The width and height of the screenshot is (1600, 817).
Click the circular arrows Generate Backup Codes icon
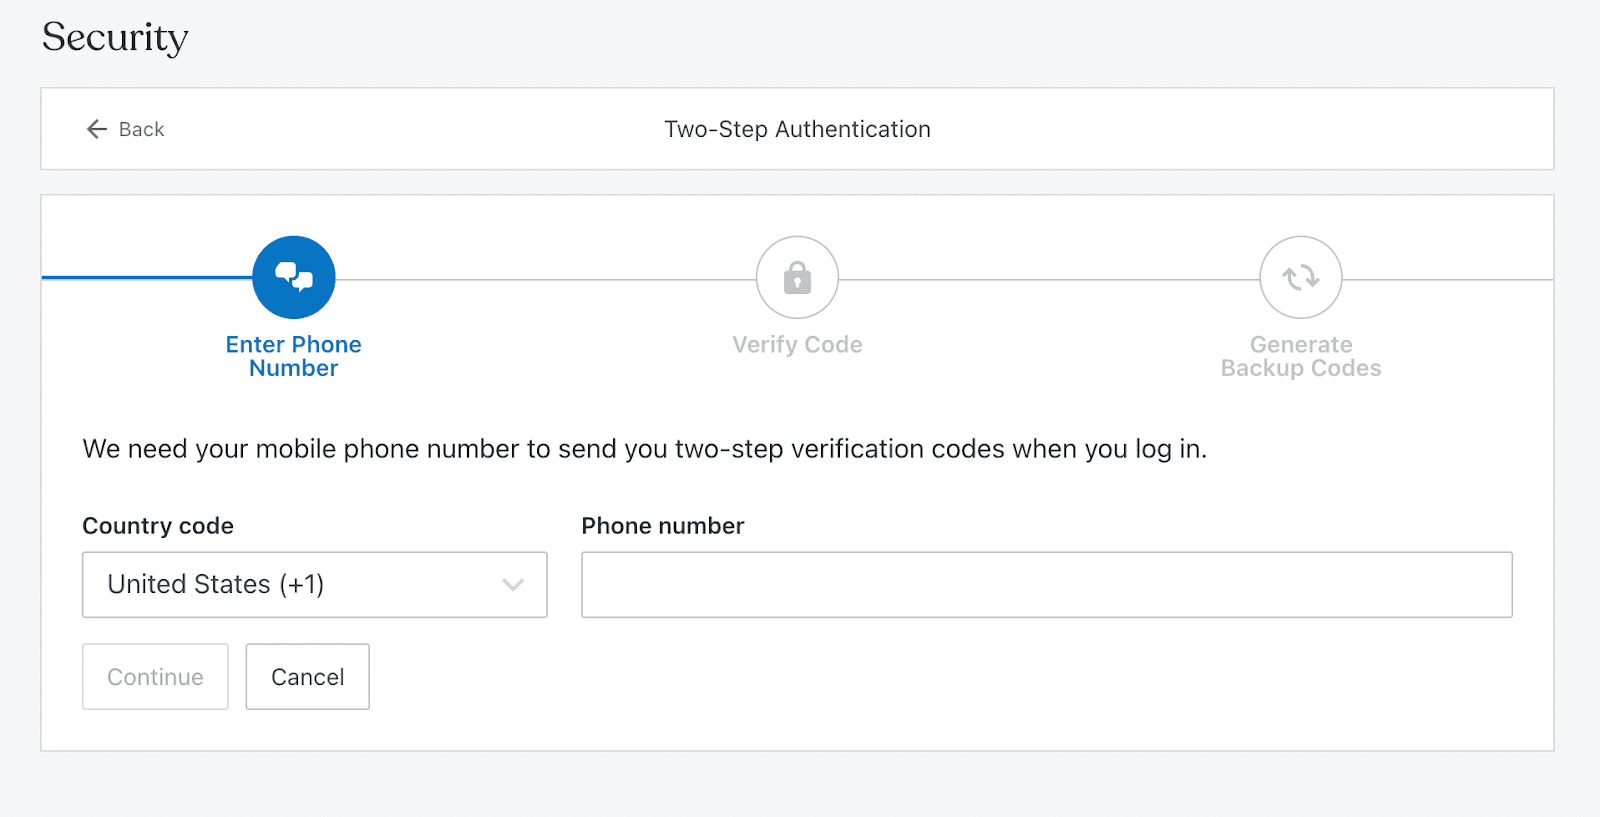point(1300,277)
